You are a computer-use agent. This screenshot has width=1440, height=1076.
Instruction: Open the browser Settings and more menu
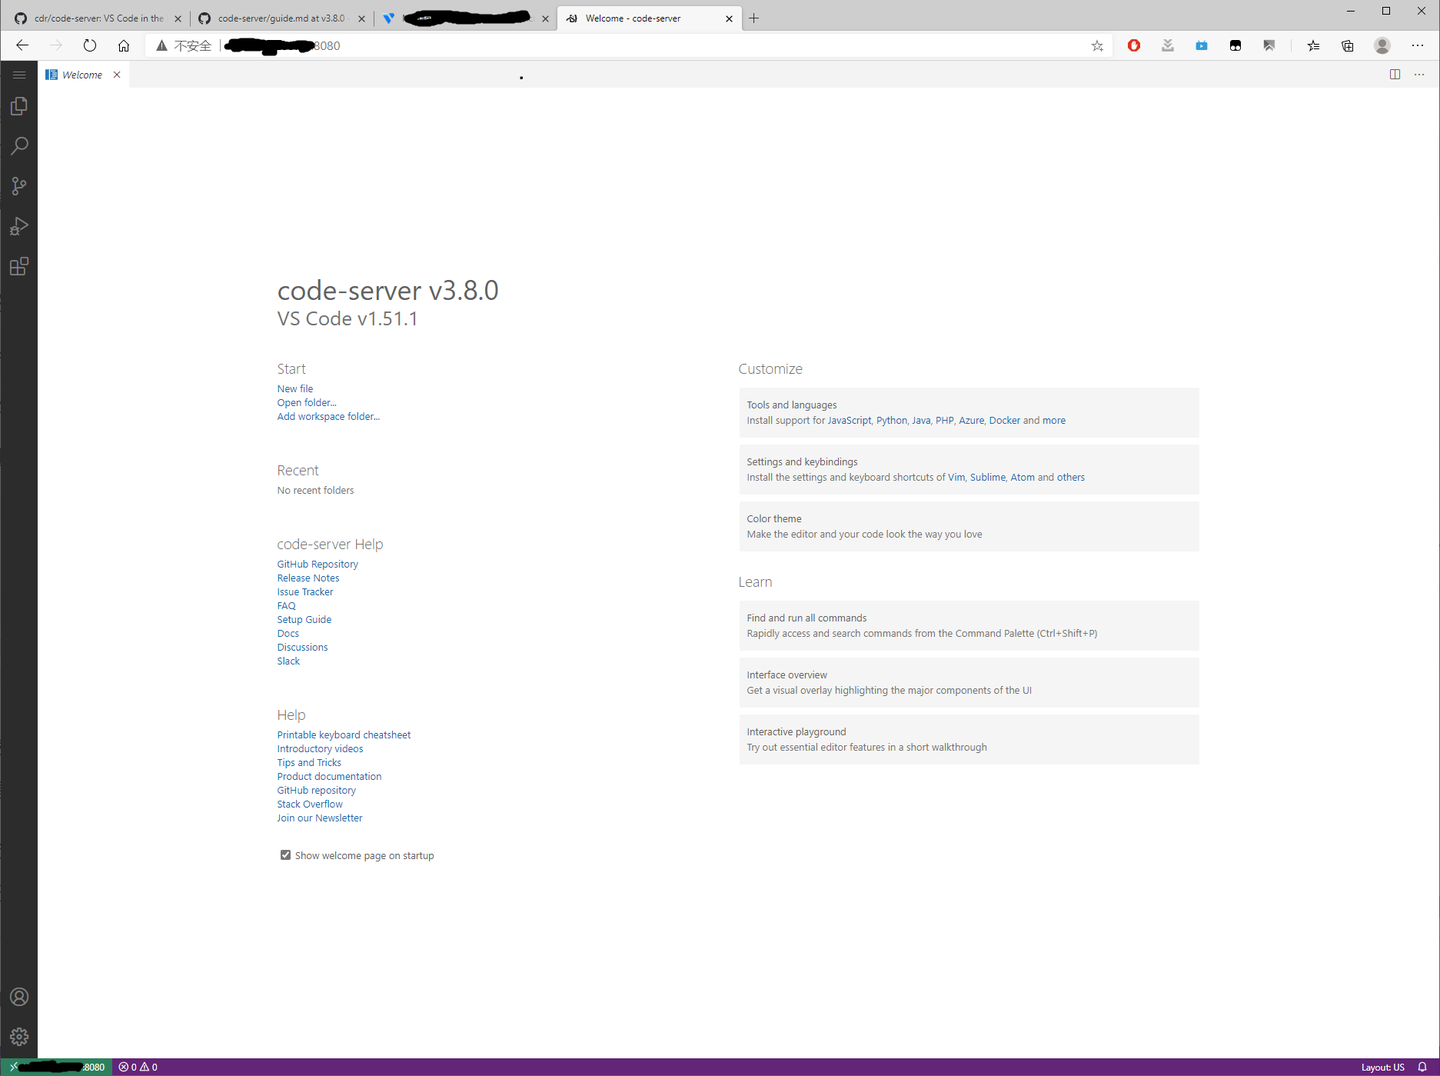(x=1419, y=45)
